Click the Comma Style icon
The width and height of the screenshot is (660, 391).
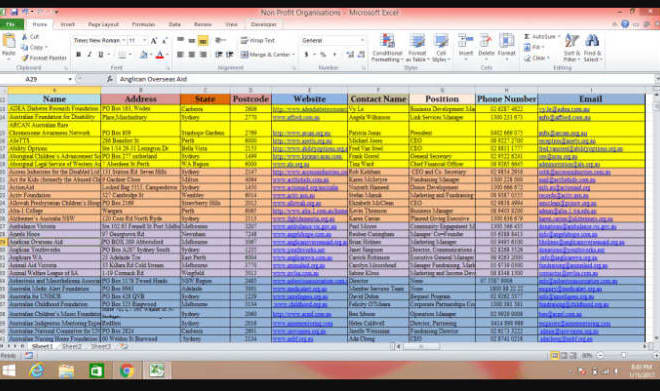coord(335,55)
